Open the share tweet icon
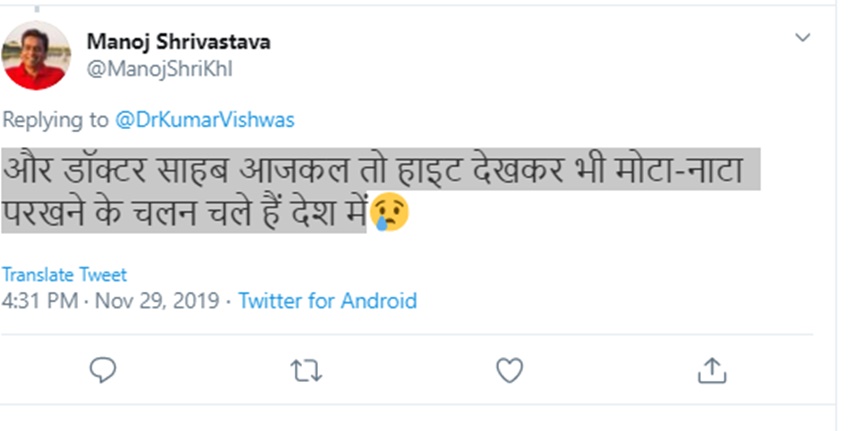850x431 pixels. point(711,371)
